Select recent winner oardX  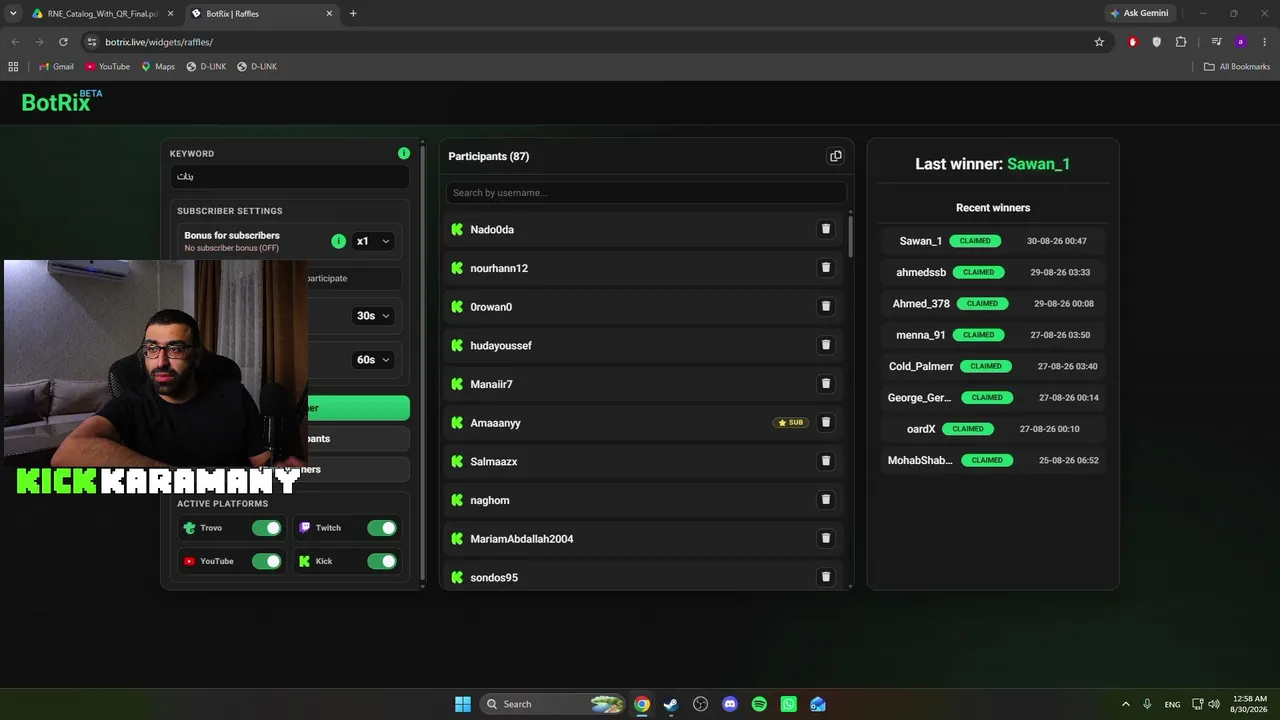click(921, 429)
